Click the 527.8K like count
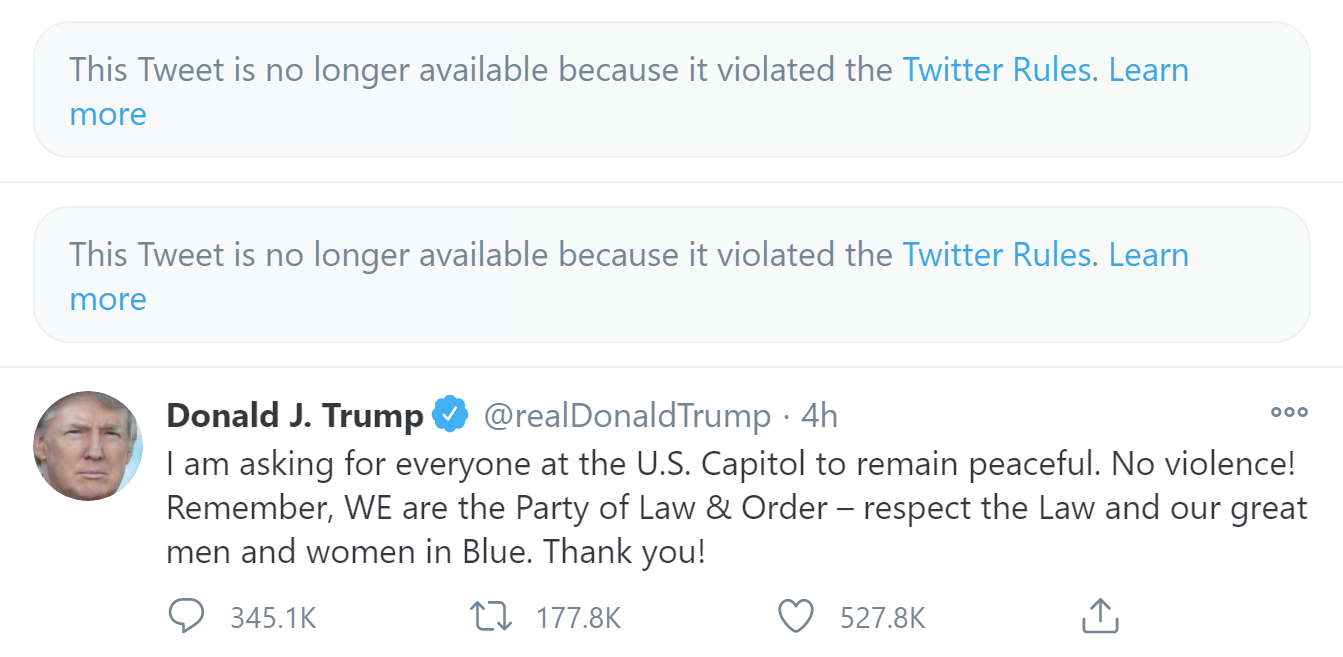The height and width of the screenshot is (657, 1343). (x=883, y=618)
